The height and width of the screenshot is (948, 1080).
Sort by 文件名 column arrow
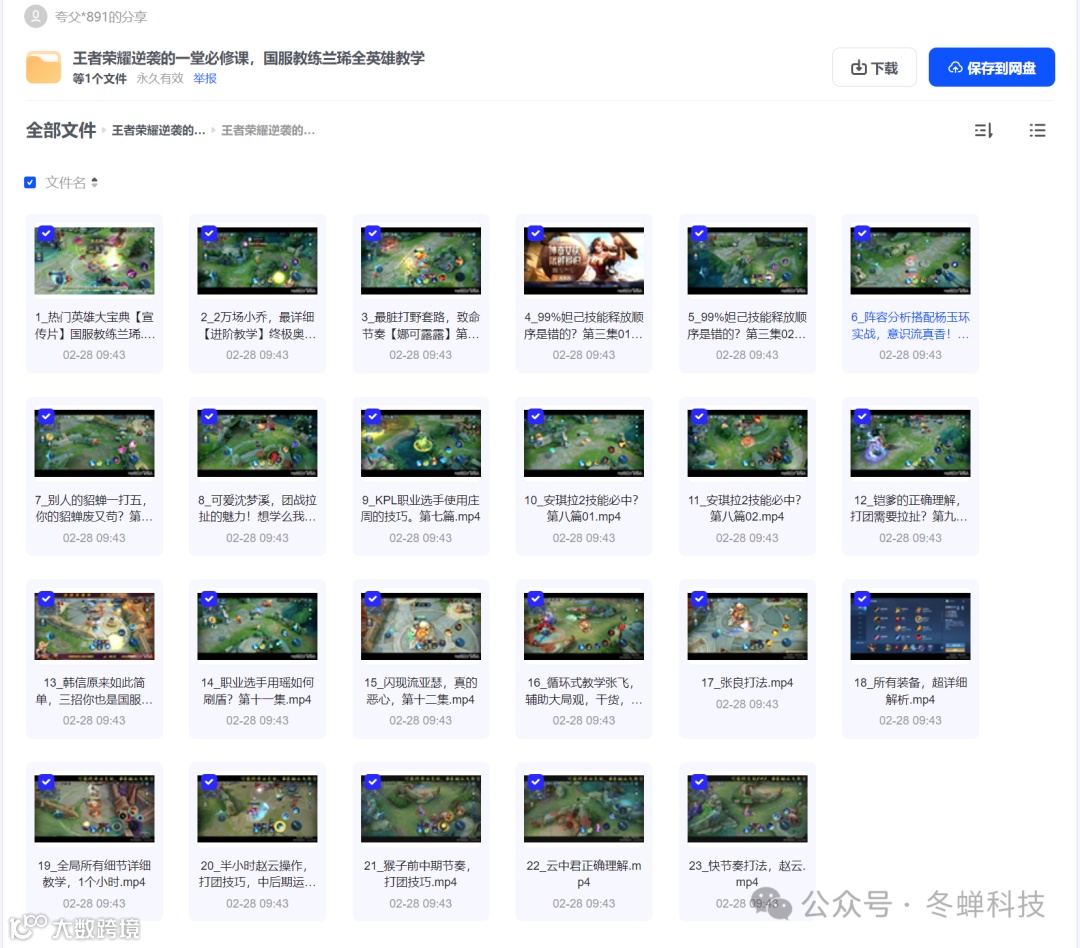(x=94, y=183)
